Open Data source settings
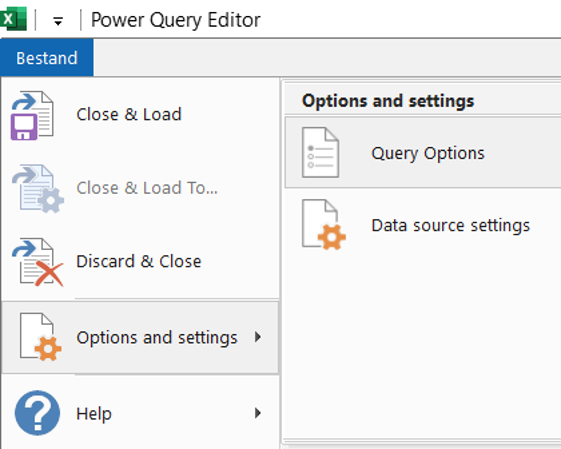Screen dimensions: 561x449 pos(423,225)
